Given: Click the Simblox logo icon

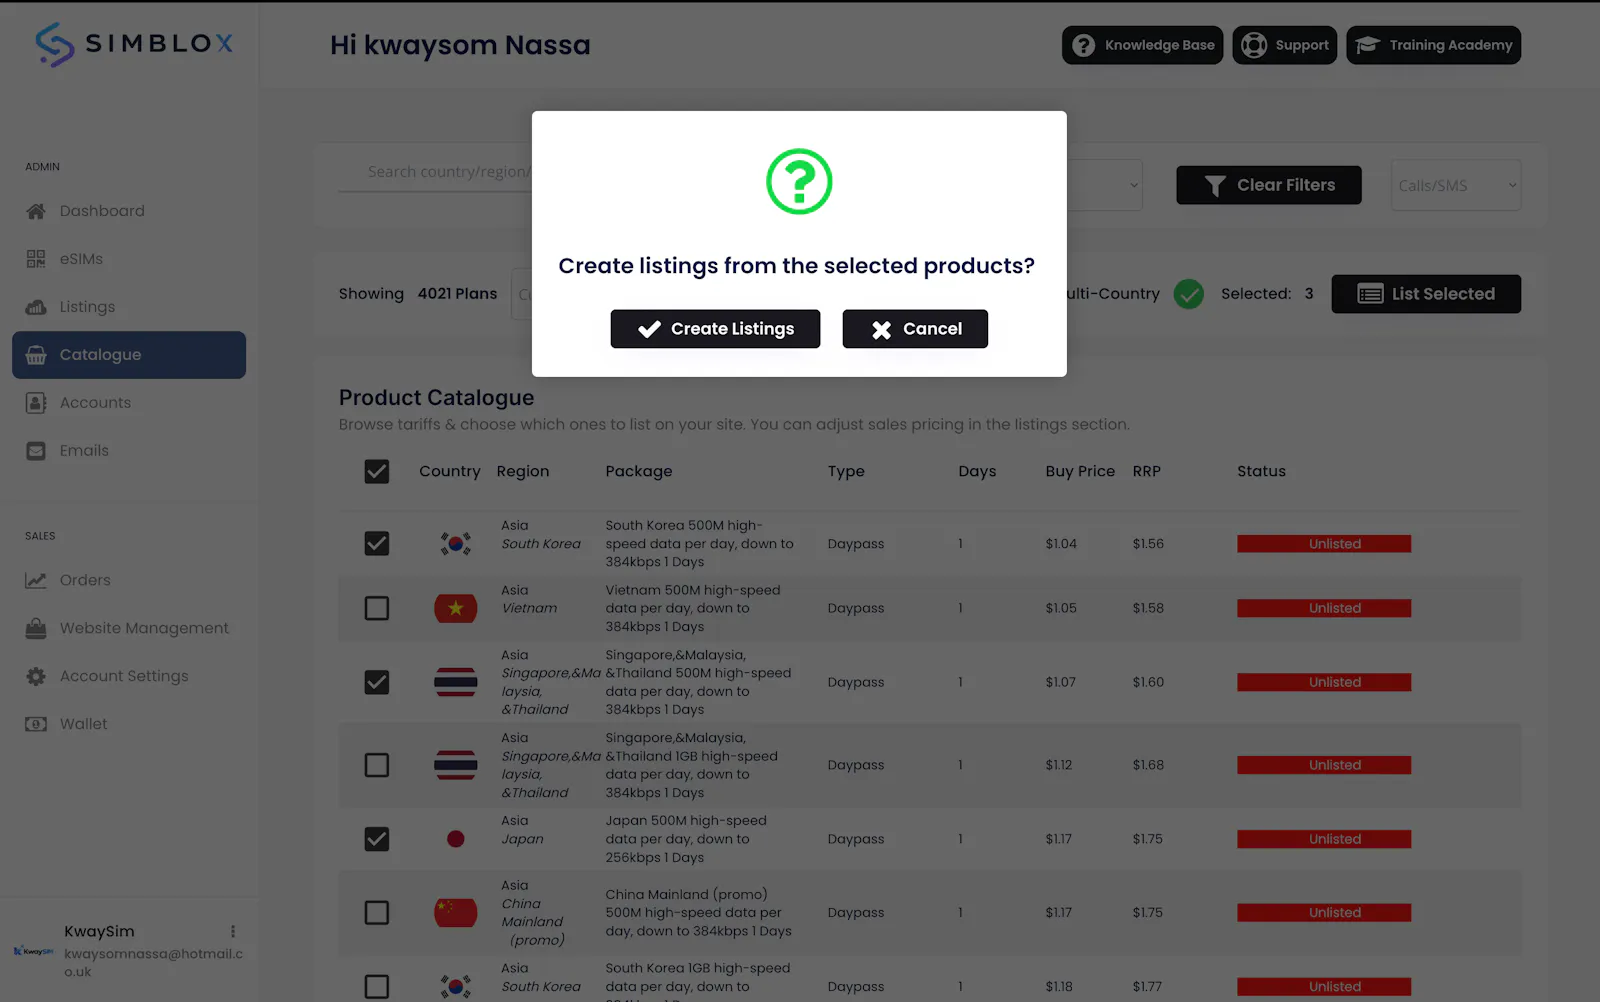Looking at the screenshot, I should tap(55, 44).
